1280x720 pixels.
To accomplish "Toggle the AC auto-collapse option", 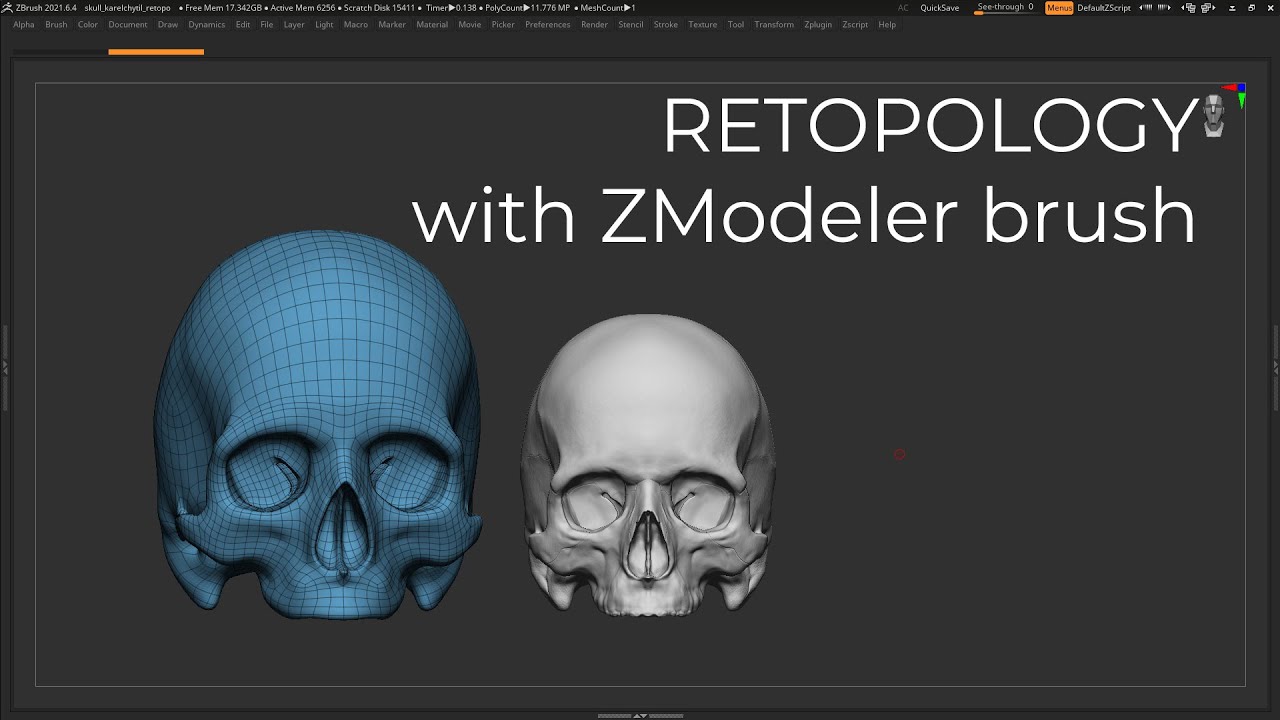I will (903, 7).
